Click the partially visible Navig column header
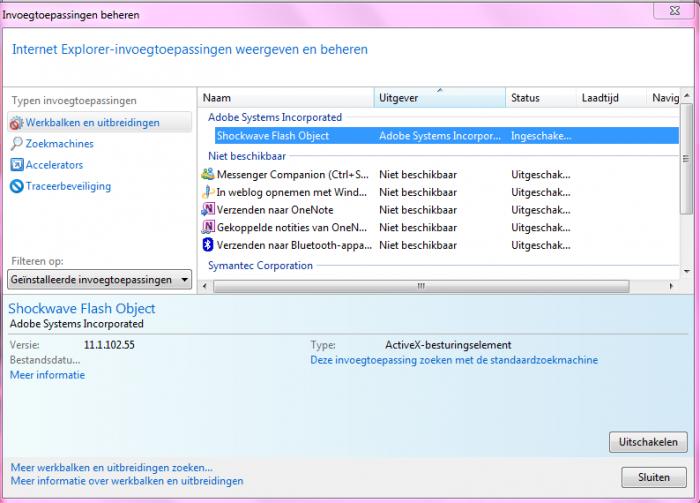The width and height of the screenshot is (700, 503). point(664,98)
